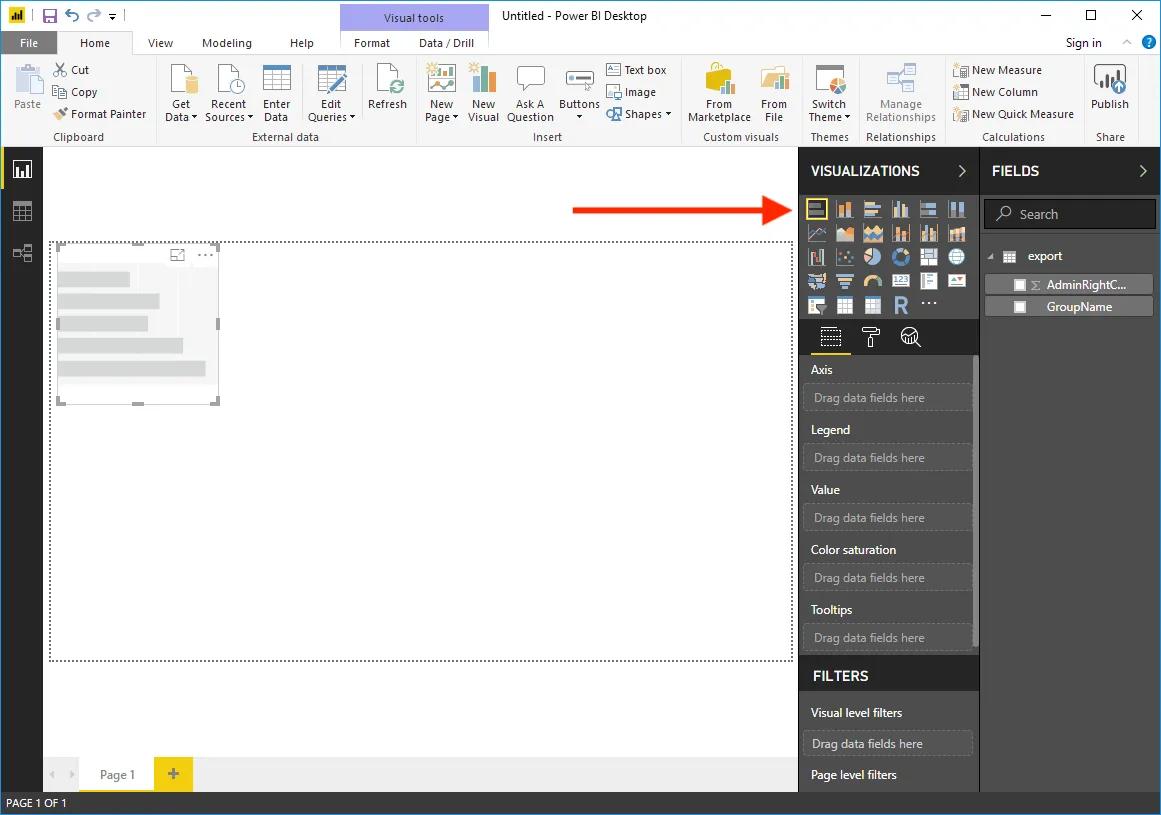
Task: Pick the R script visual
Action: click(900, 304)
